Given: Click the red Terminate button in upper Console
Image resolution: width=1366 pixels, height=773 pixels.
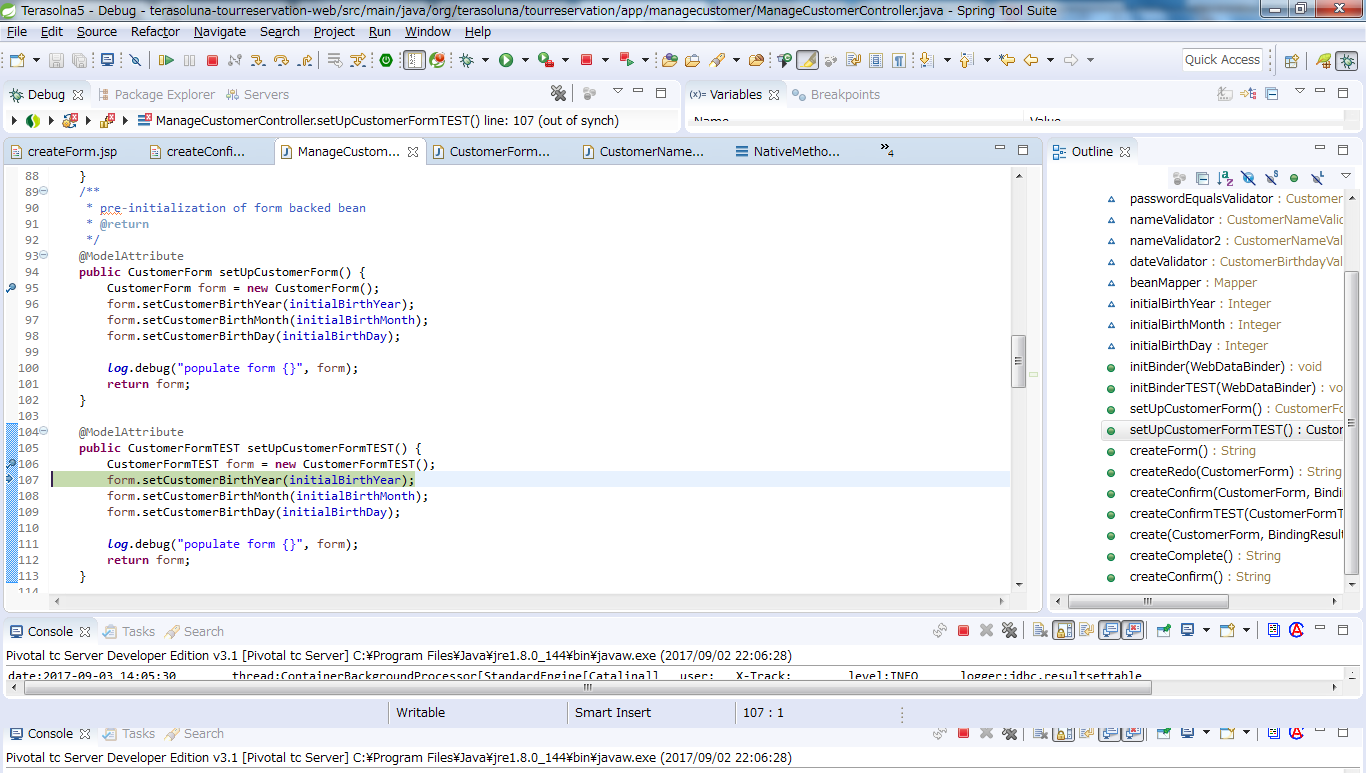Looking at the screenshot, I should [x=964, y=631].
